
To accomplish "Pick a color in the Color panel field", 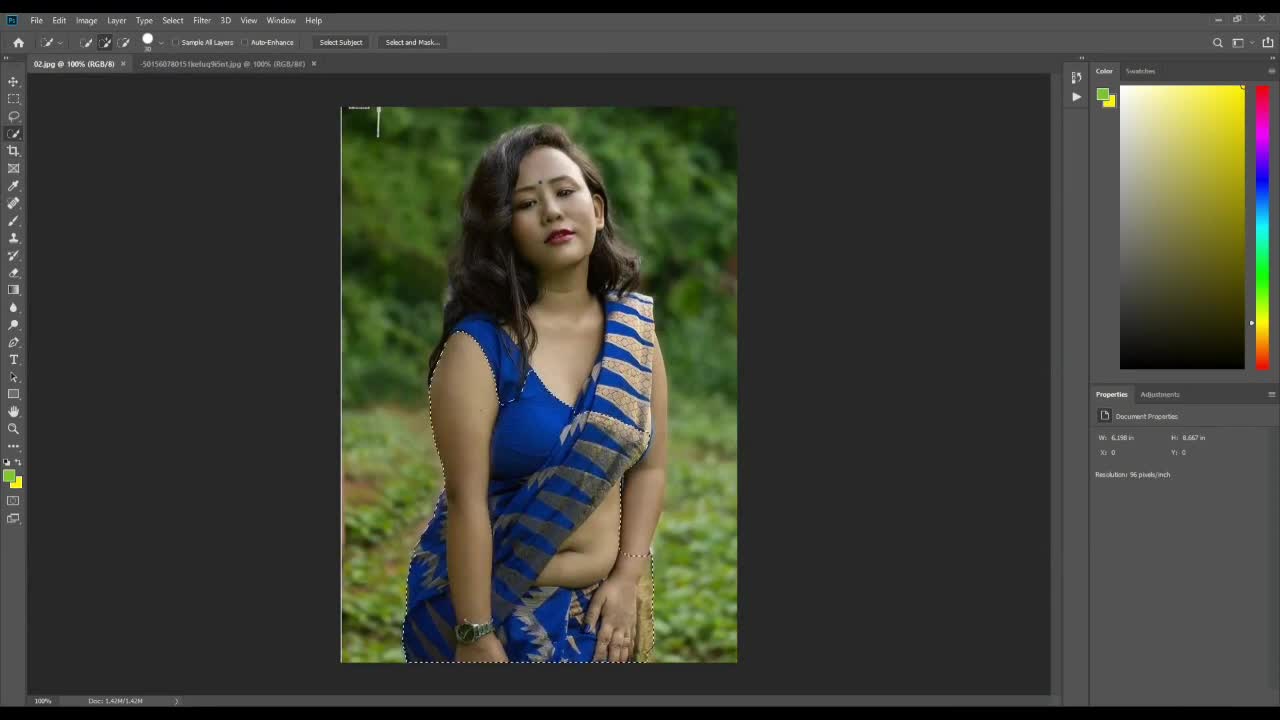I will click(1182, 227).
